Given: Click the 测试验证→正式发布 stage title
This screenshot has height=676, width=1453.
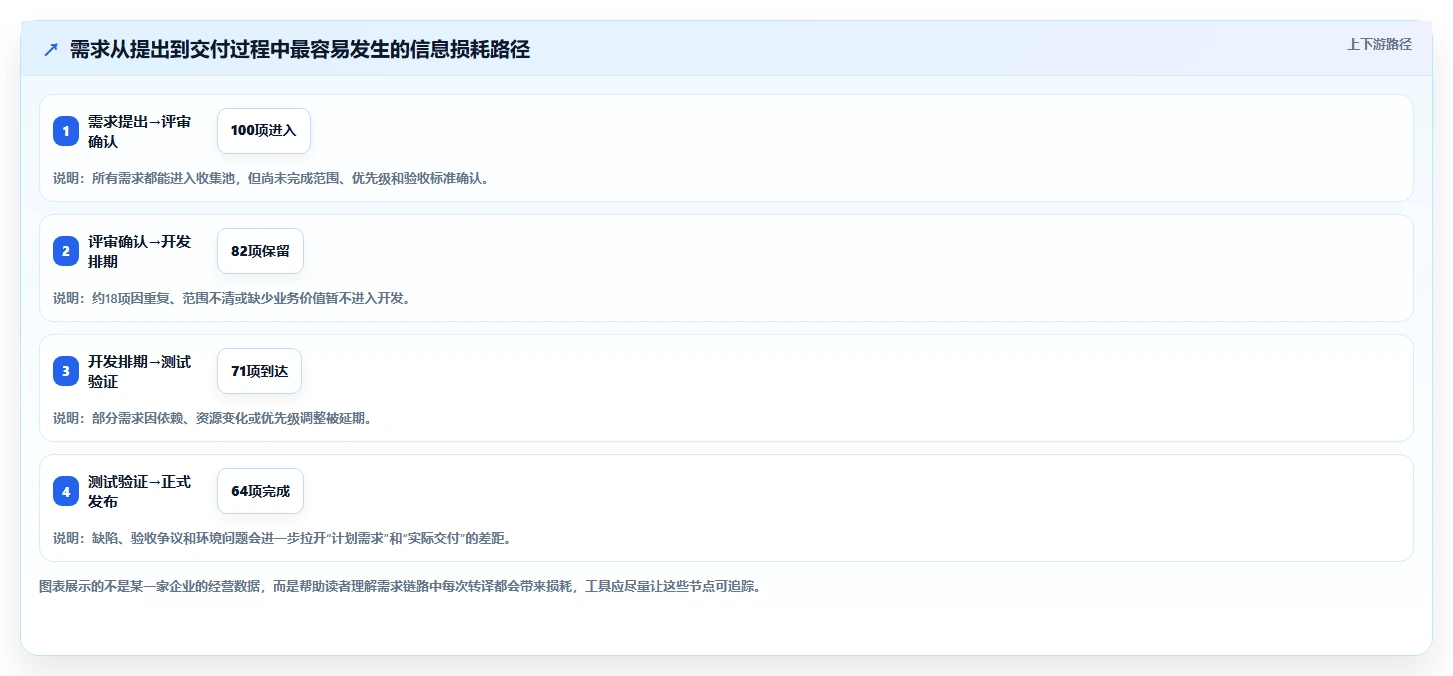Looking at the screenshot, I should [x=140, y=491].
